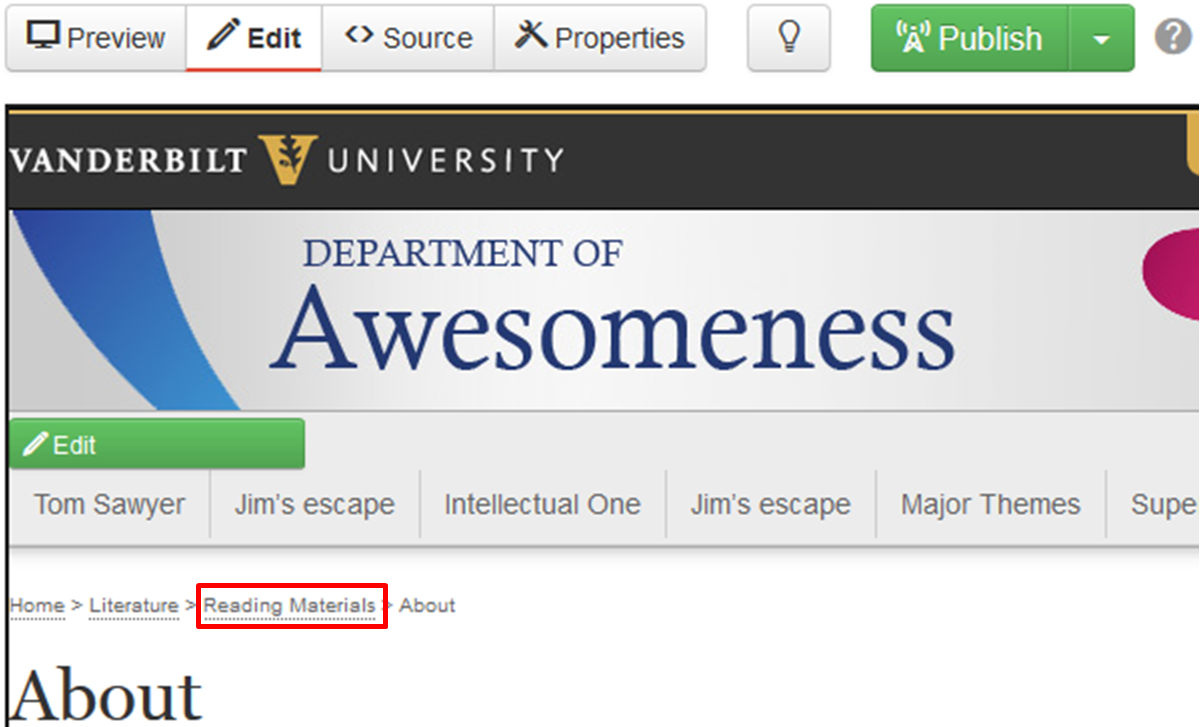
Task: Click the green Edit button above navigation
Action: 156,445
